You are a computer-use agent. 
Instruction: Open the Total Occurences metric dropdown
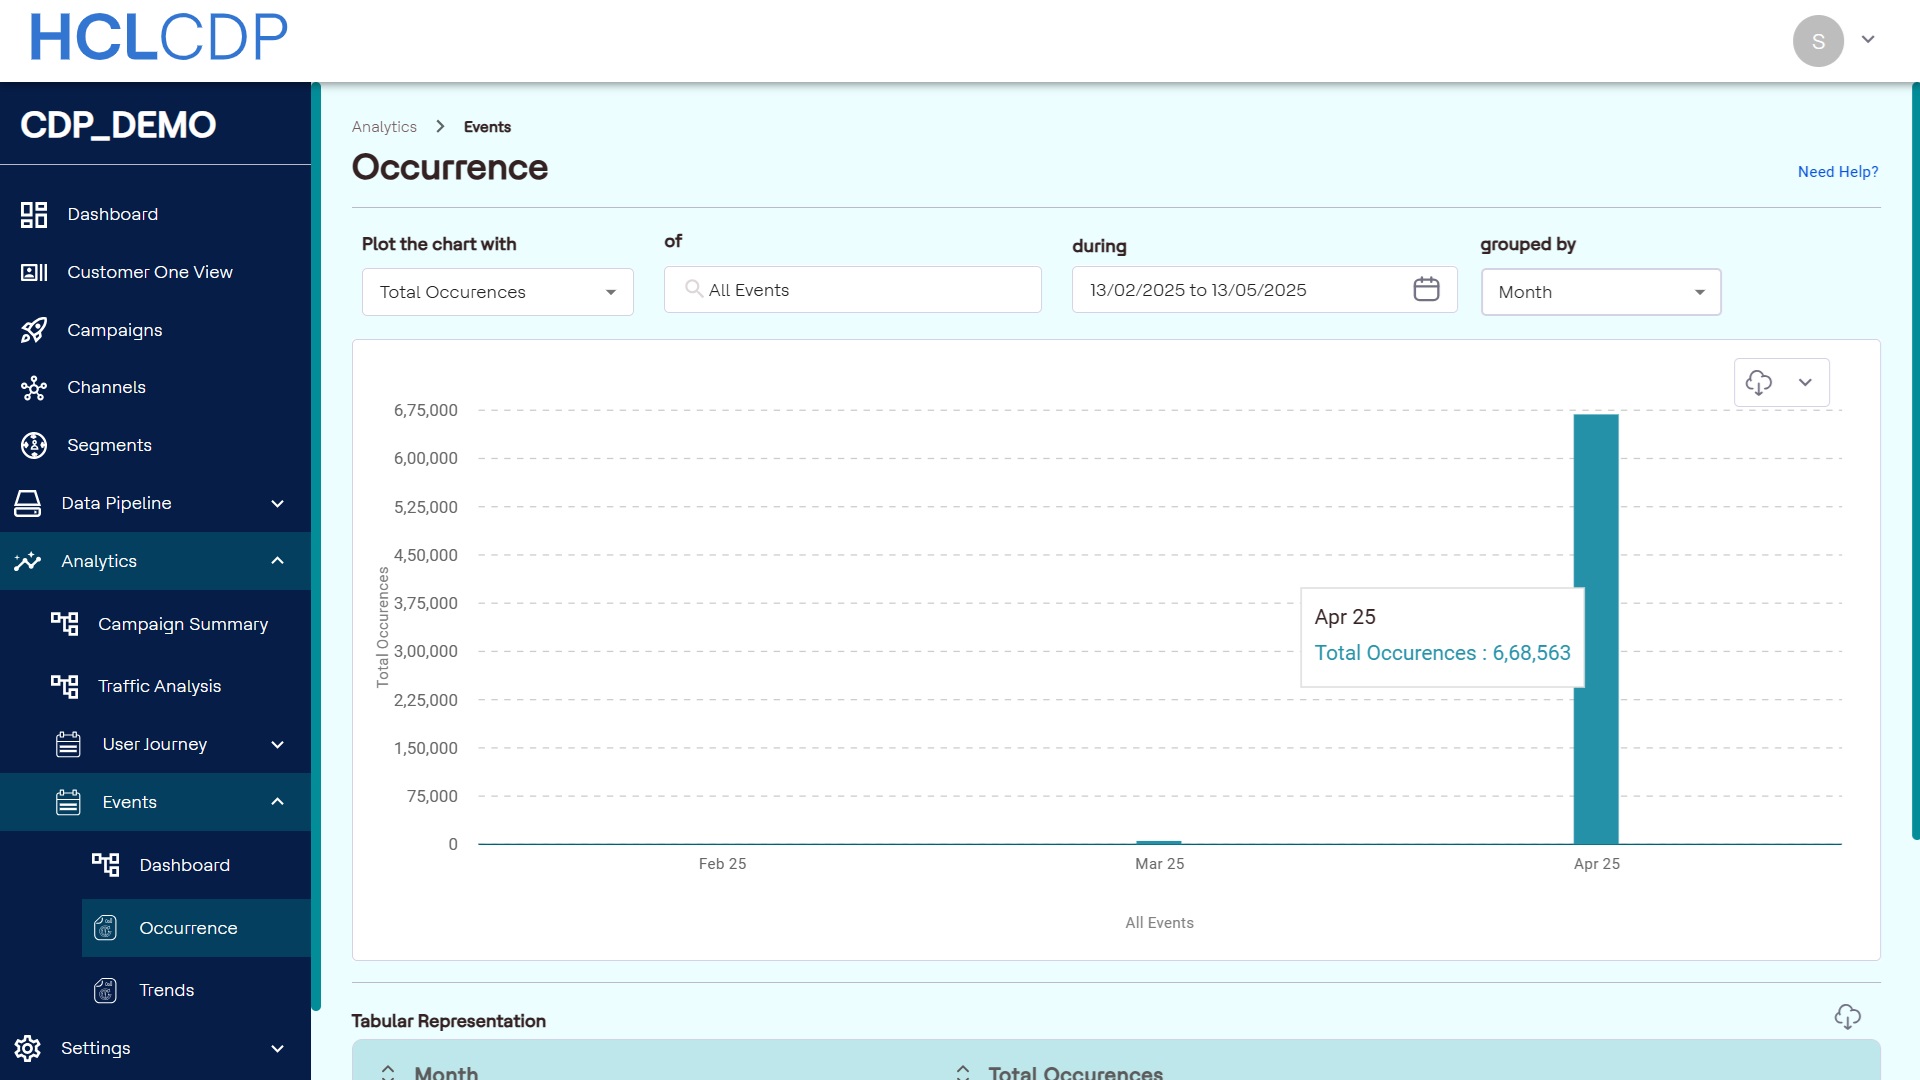pos(497,292)
